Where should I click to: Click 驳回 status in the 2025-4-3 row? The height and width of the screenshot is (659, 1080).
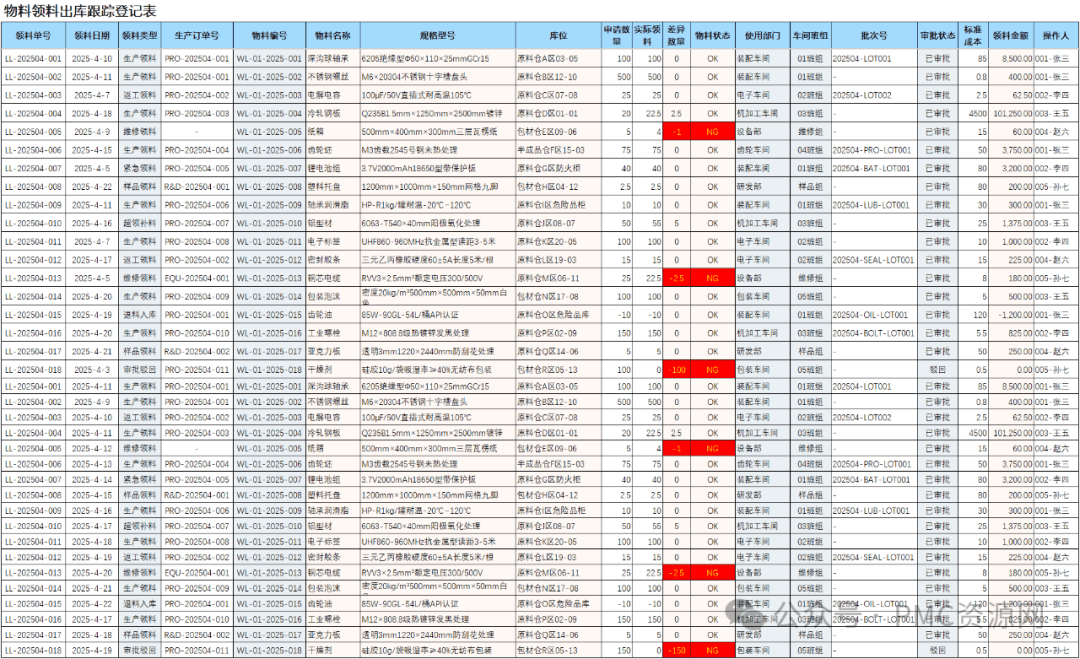[x=937, y=370]
